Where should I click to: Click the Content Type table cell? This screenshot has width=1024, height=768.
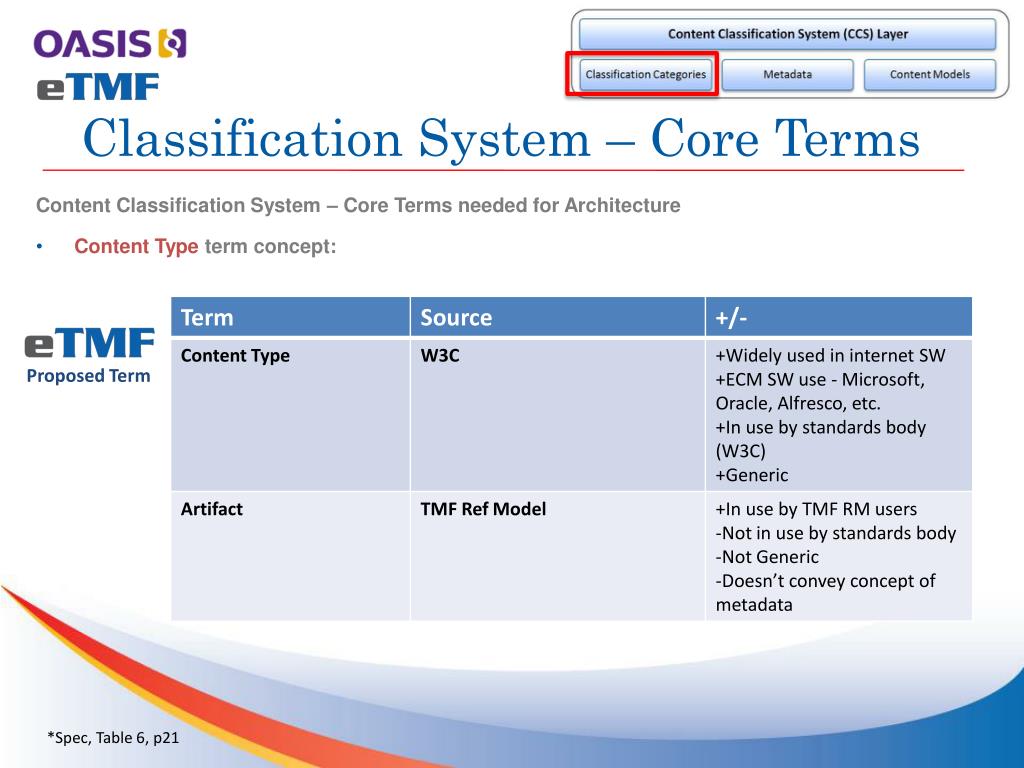point(291,415)
